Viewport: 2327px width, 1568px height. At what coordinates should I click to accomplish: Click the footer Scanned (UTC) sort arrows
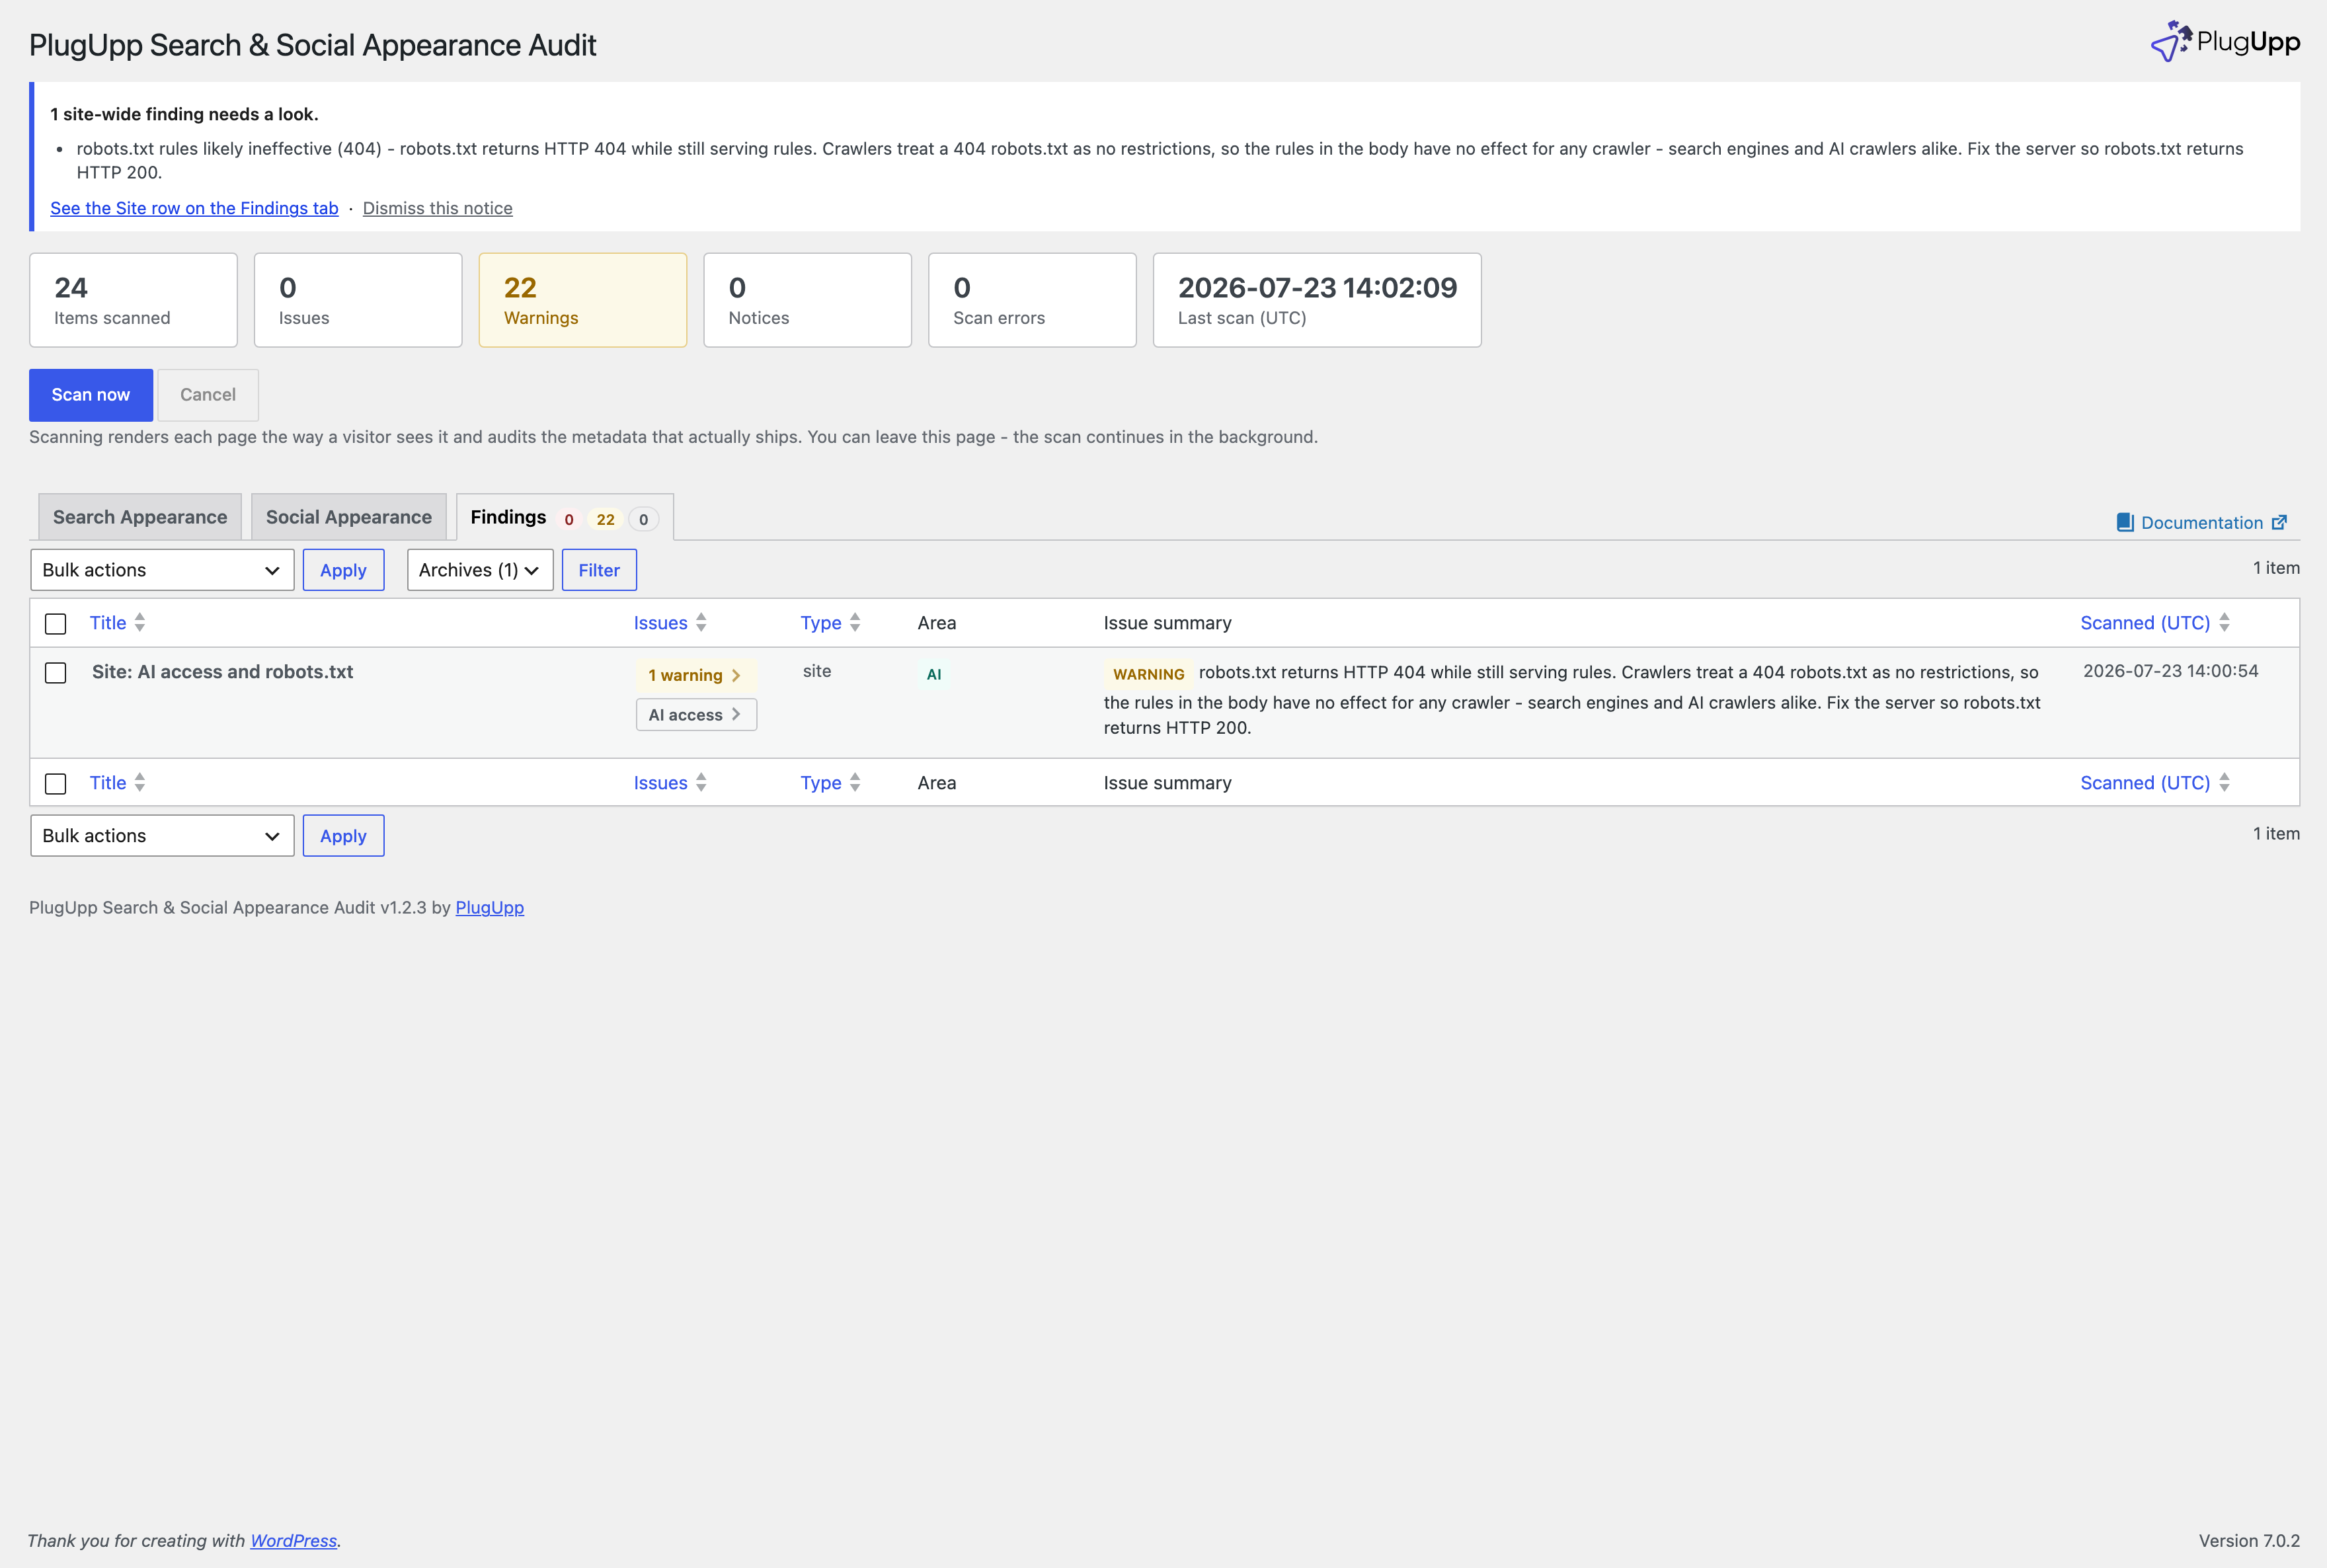coord(2224,782)
